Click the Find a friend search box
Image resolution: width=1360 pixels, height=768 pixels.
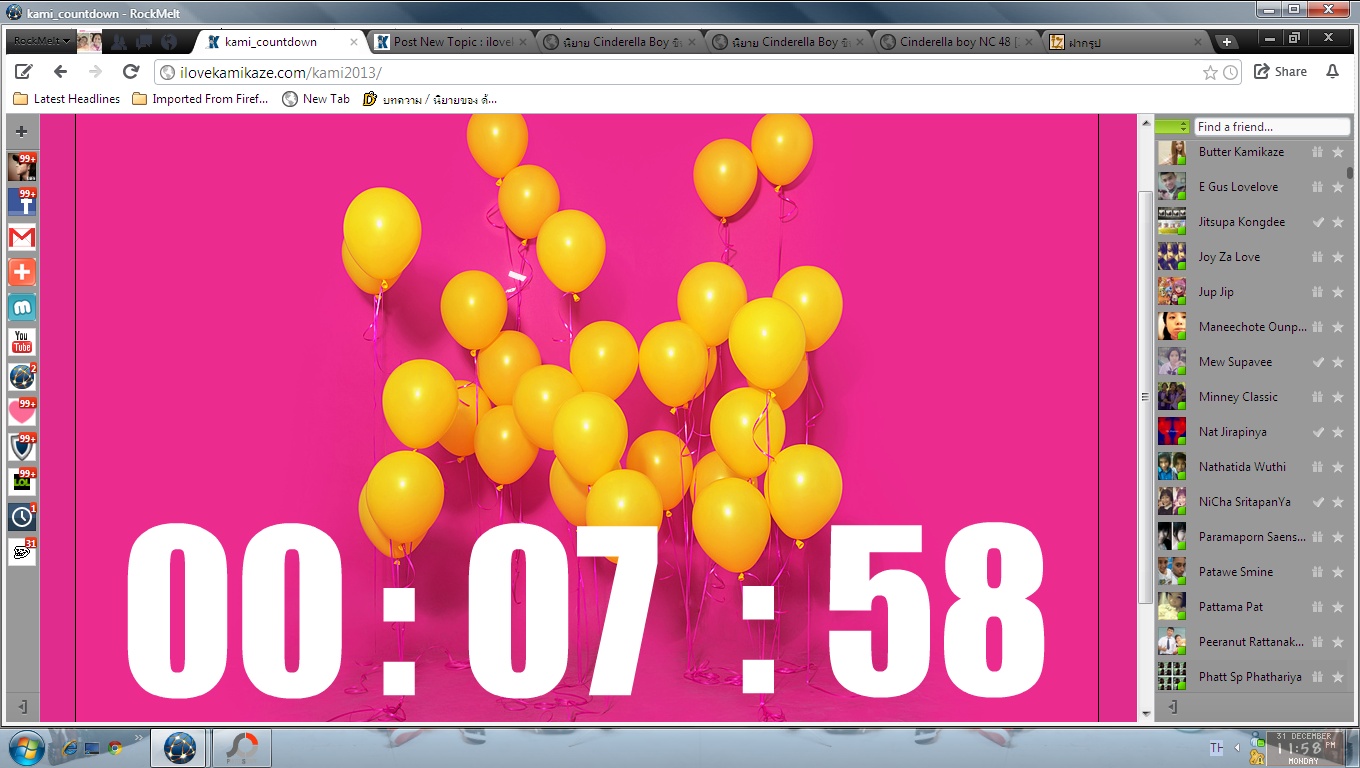click(x=1272, y=127)
